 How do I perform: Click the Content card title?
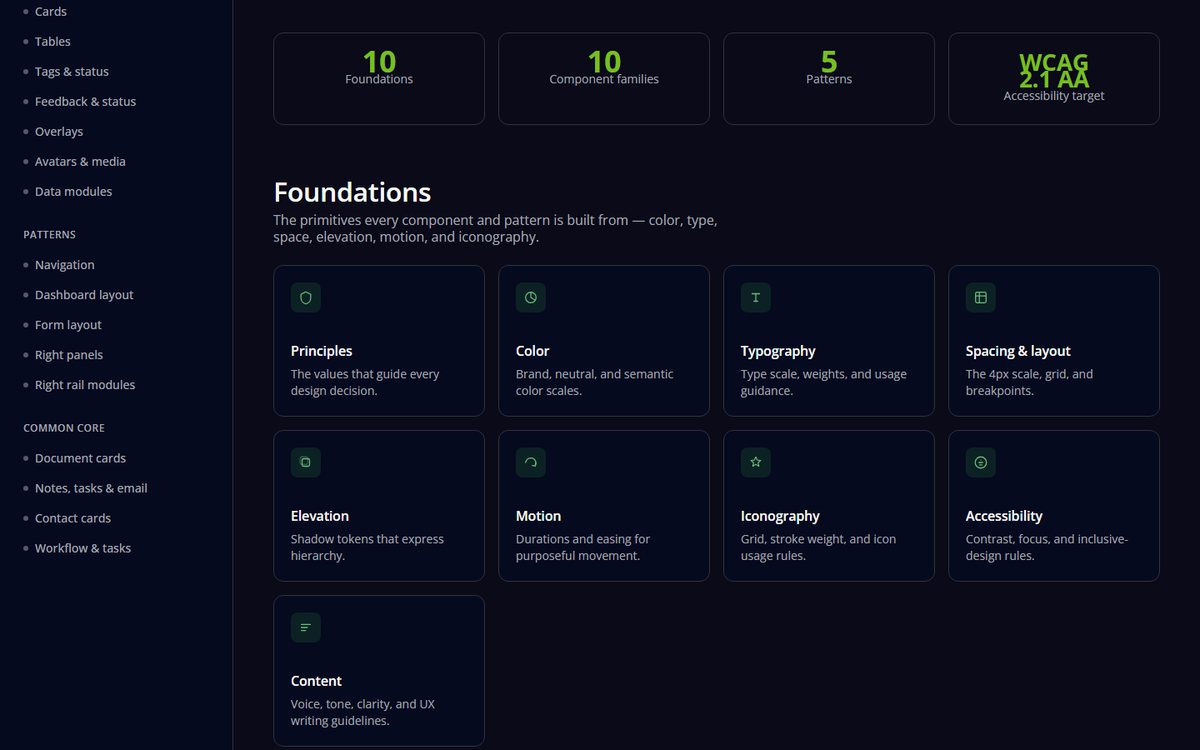[x=316, y=681]
